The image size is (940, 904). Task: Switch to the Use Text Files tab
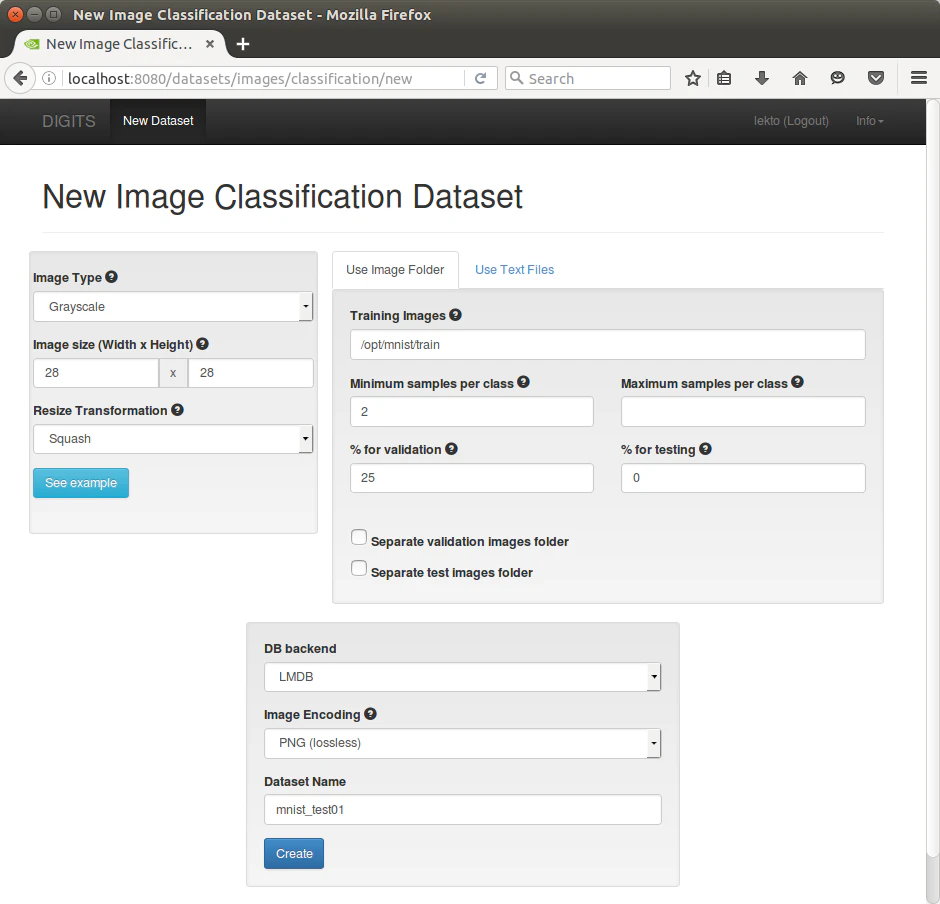pyautogui.click(x=514, y=270)
